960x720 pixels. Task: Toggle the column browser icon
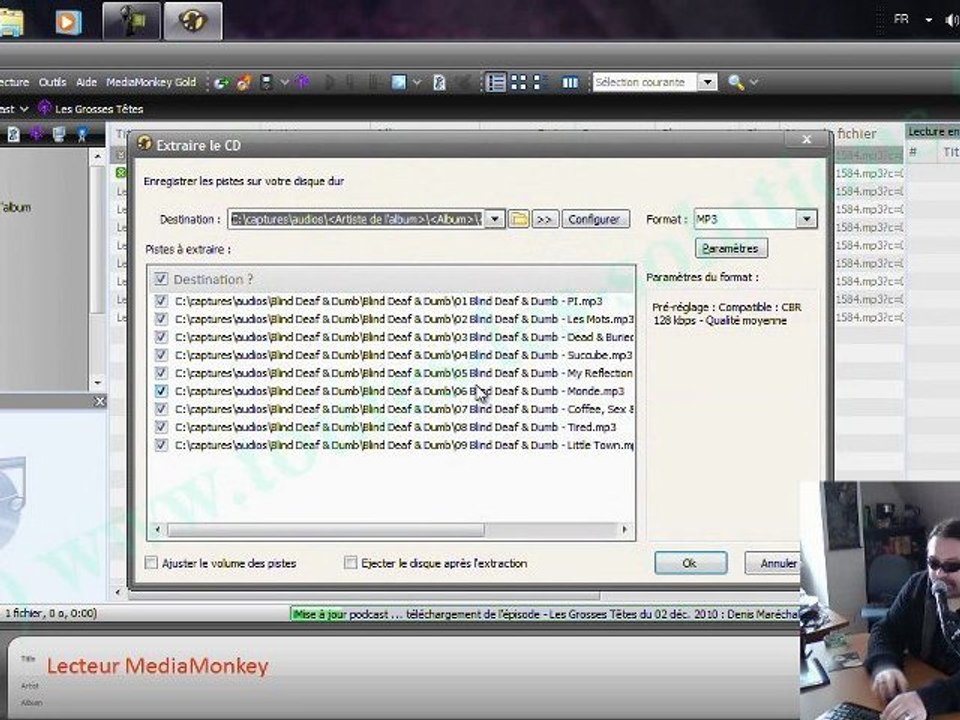(570, 82)
